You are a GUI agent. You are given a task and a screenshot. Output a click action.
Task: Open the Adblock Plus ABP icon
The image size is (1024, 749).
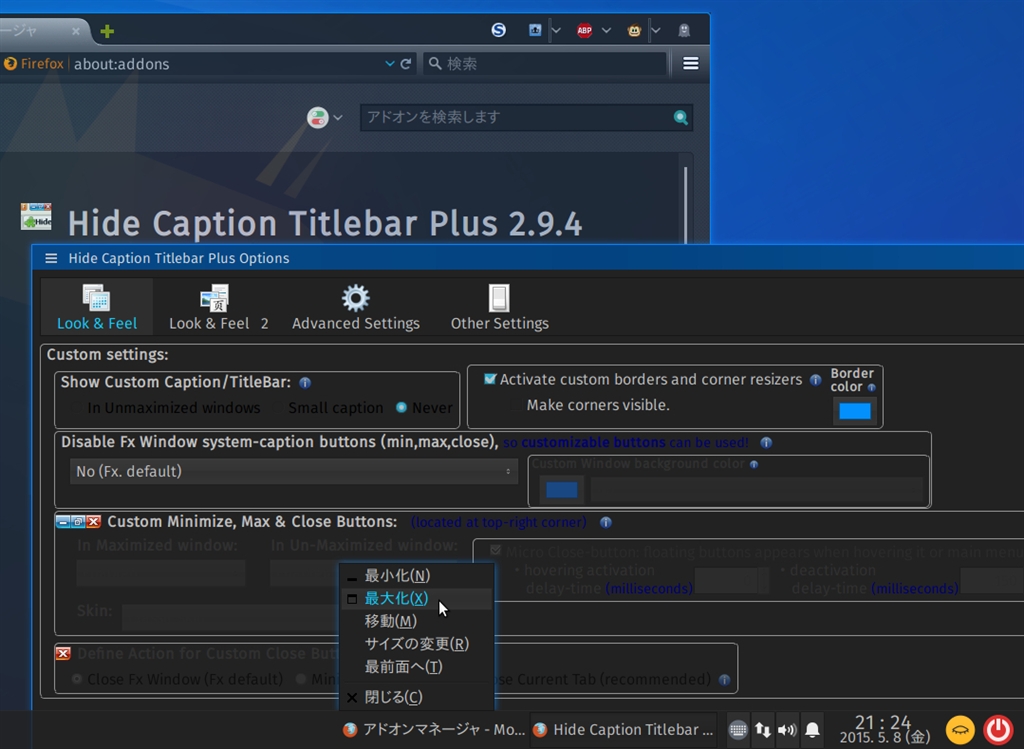(x=584, y=30)
